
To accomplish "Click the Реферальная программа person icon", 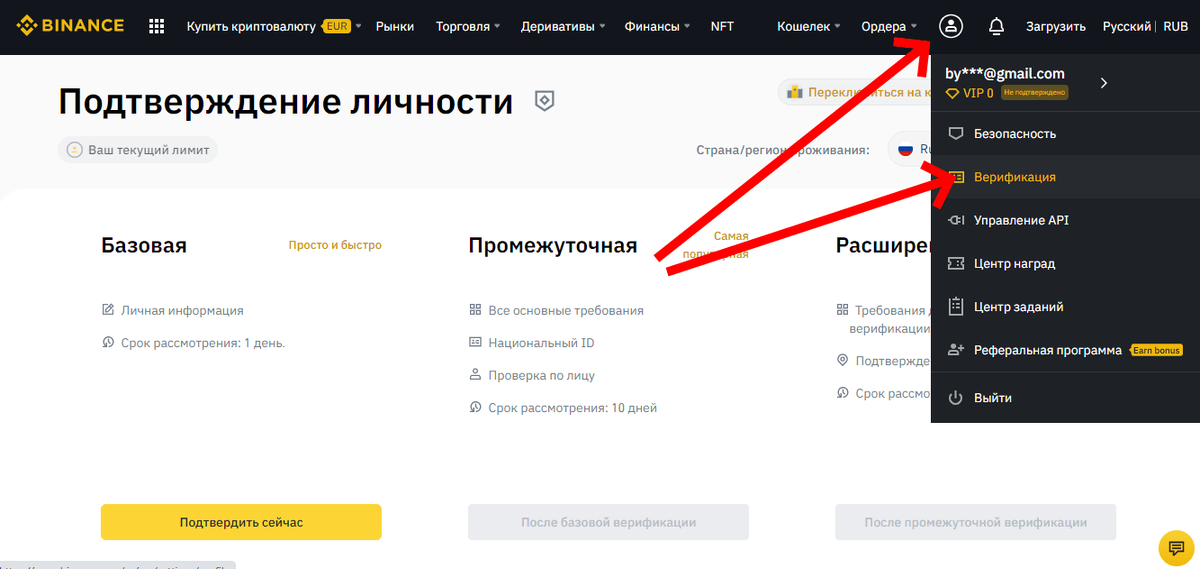I will pyautogui.click(x=955, y=350).
